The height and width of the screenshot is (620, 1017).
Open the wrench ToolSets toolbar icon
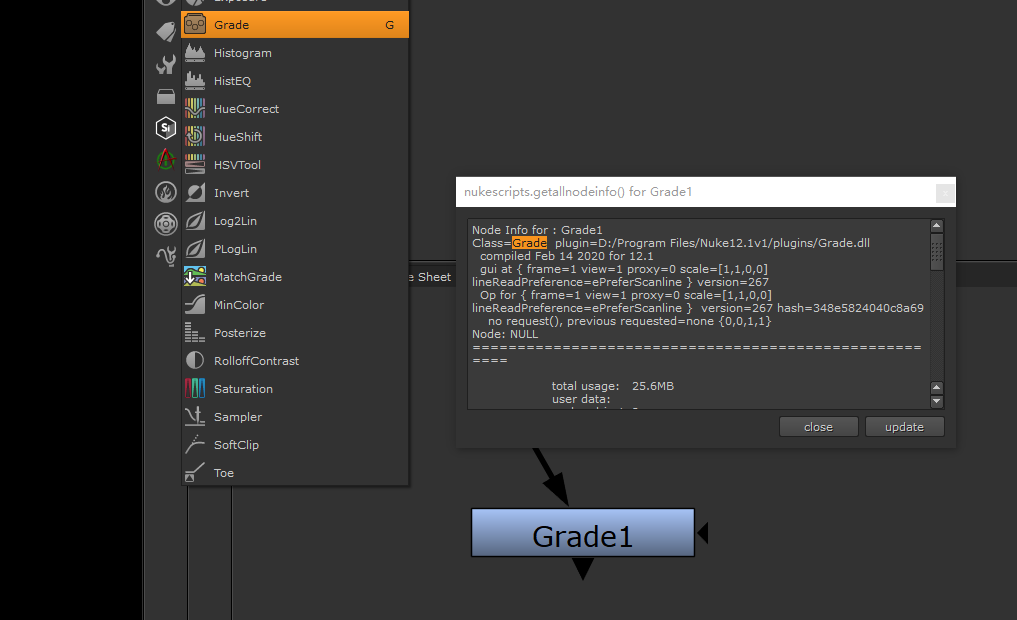tap(166, 65)
